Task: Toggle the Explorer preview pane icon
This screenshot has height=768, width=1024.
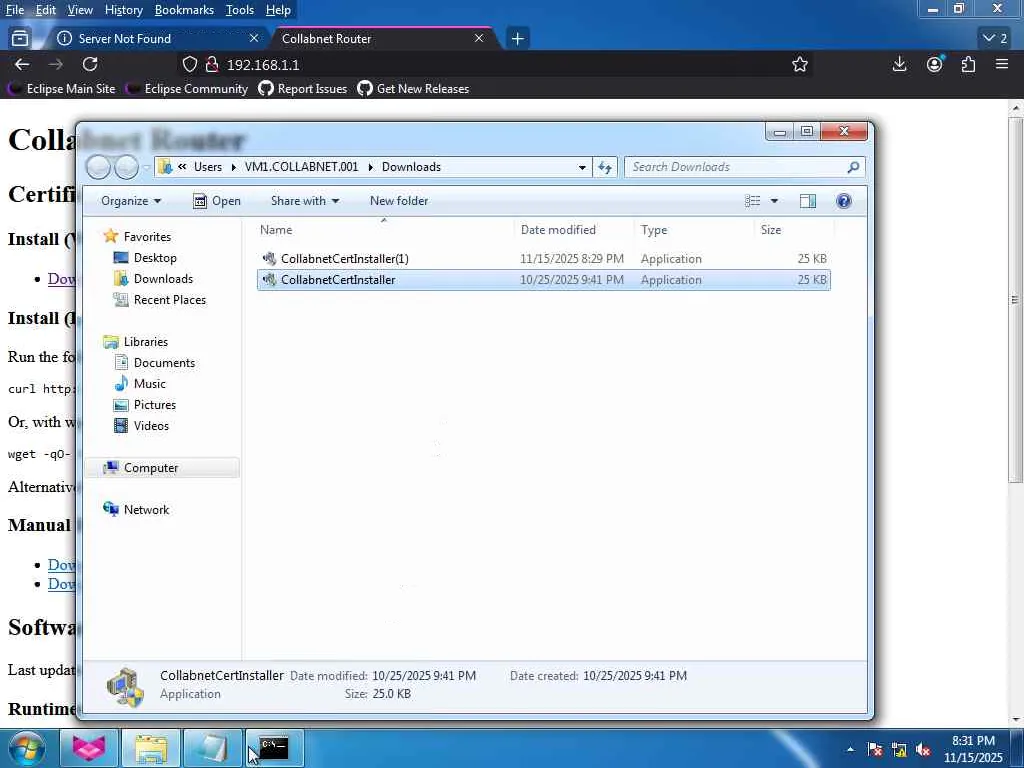Action: [x=808, y=200]
